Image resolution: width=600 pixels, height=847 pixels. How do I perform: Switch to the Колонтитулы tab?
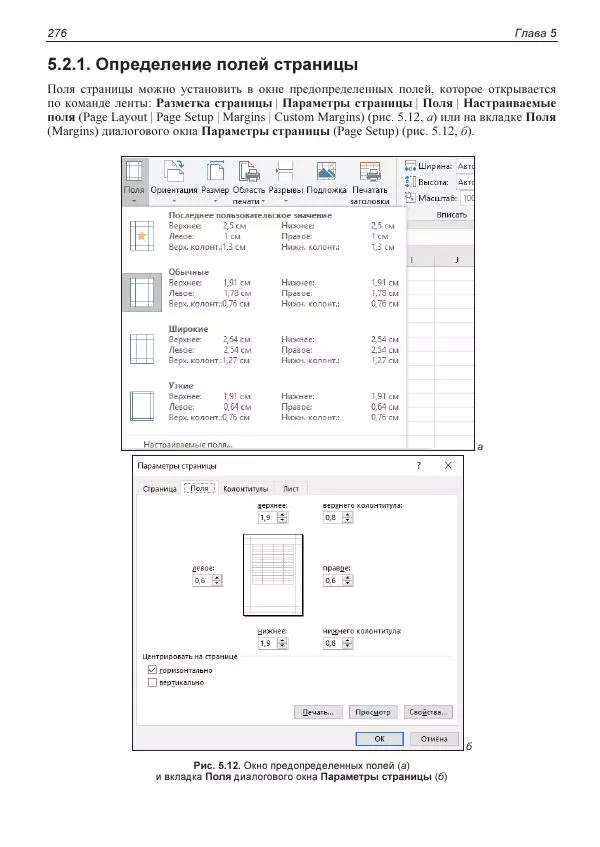coord(245,489)
